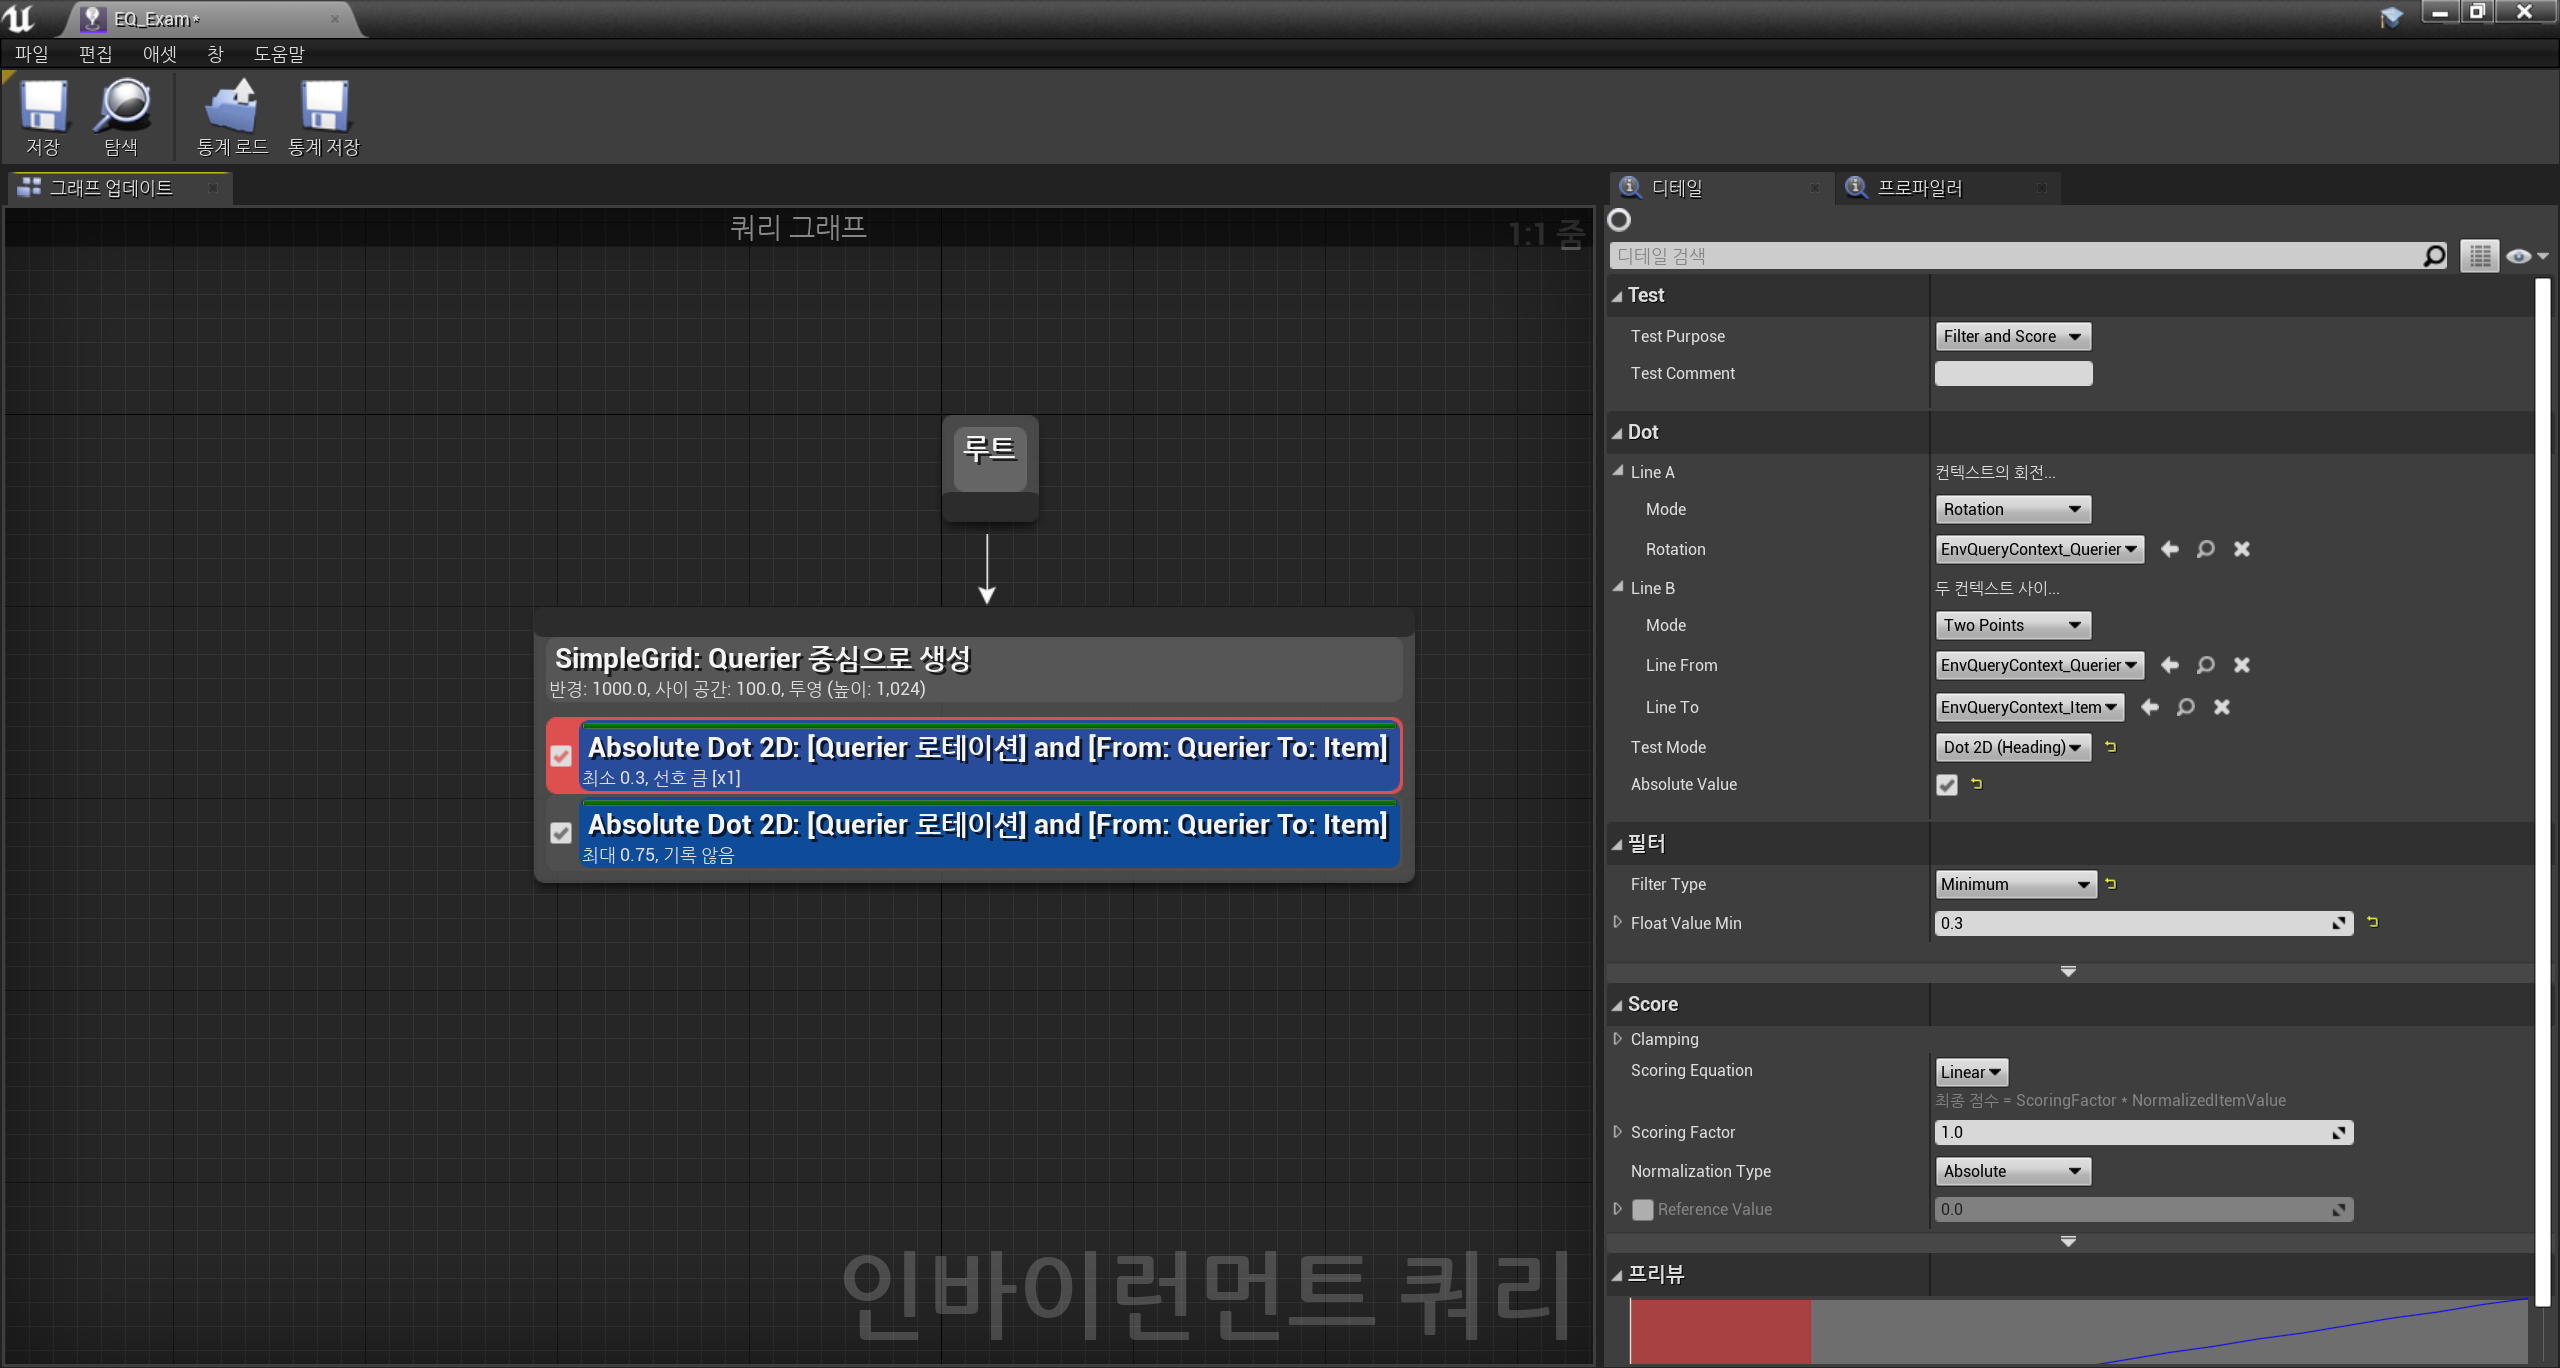The height and width of the screenshot is (1368, 2560).
Task: Open the 편집 (Edit) menu
Action: point(95,54)
